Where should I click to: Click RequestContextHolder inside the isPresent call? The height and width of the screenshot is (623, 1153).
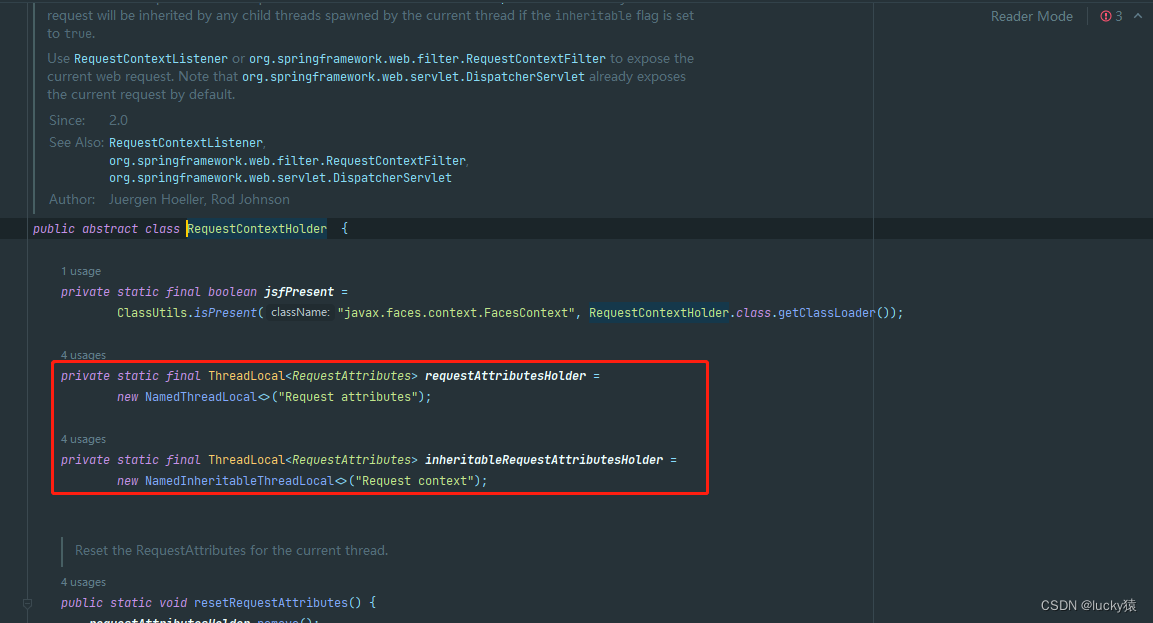pyautogui.click(x=659, y=313)
